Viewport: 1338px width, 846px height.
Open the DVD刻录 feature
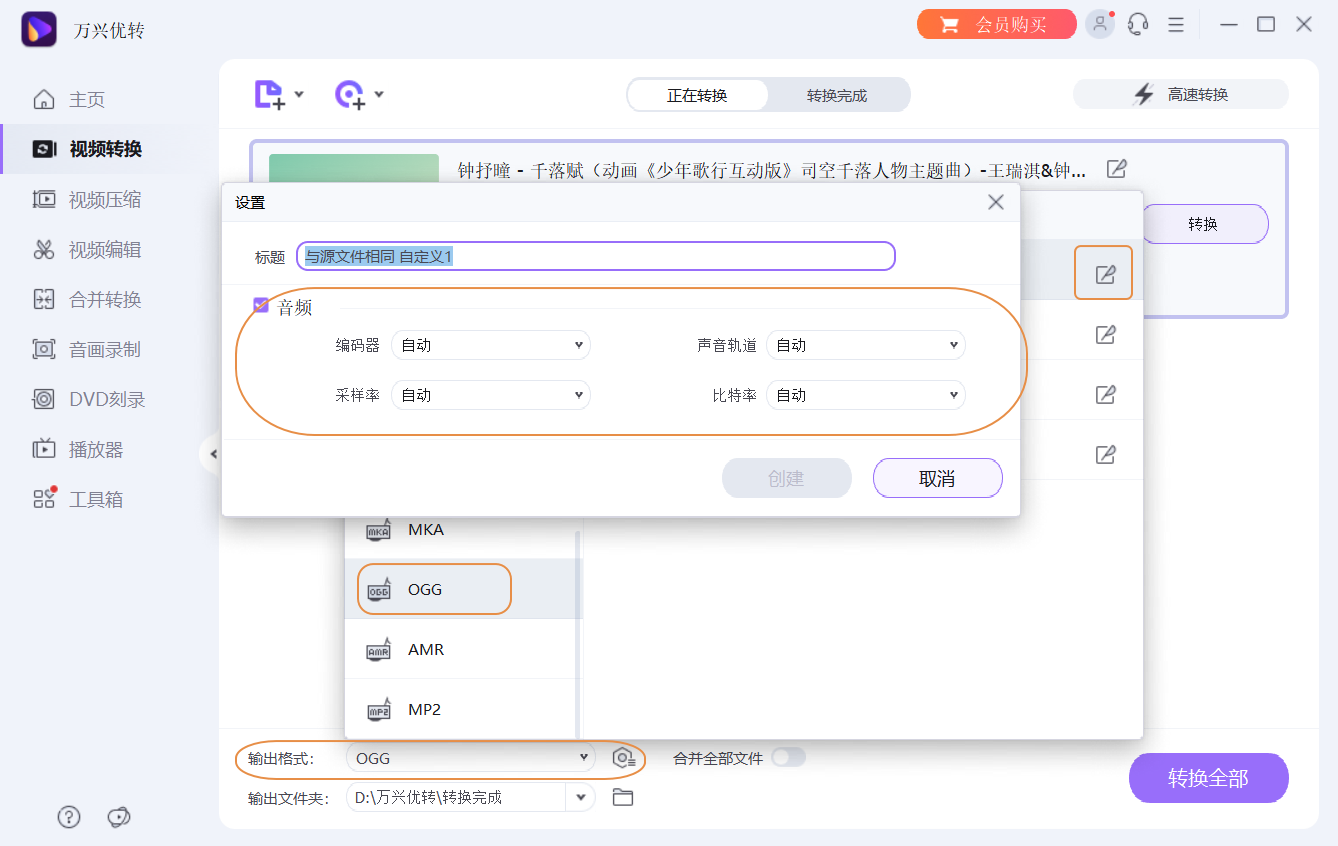(x=95, y=399)
